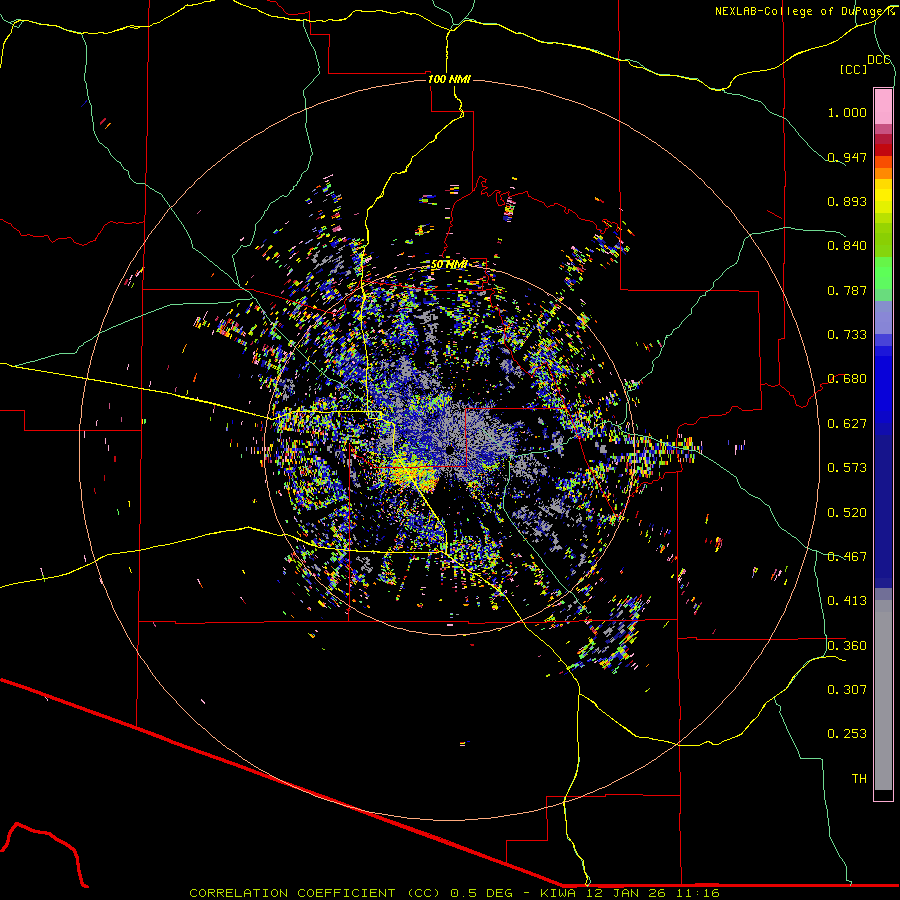Click the 11:16 timestamp in the footer

click(696, 893)
